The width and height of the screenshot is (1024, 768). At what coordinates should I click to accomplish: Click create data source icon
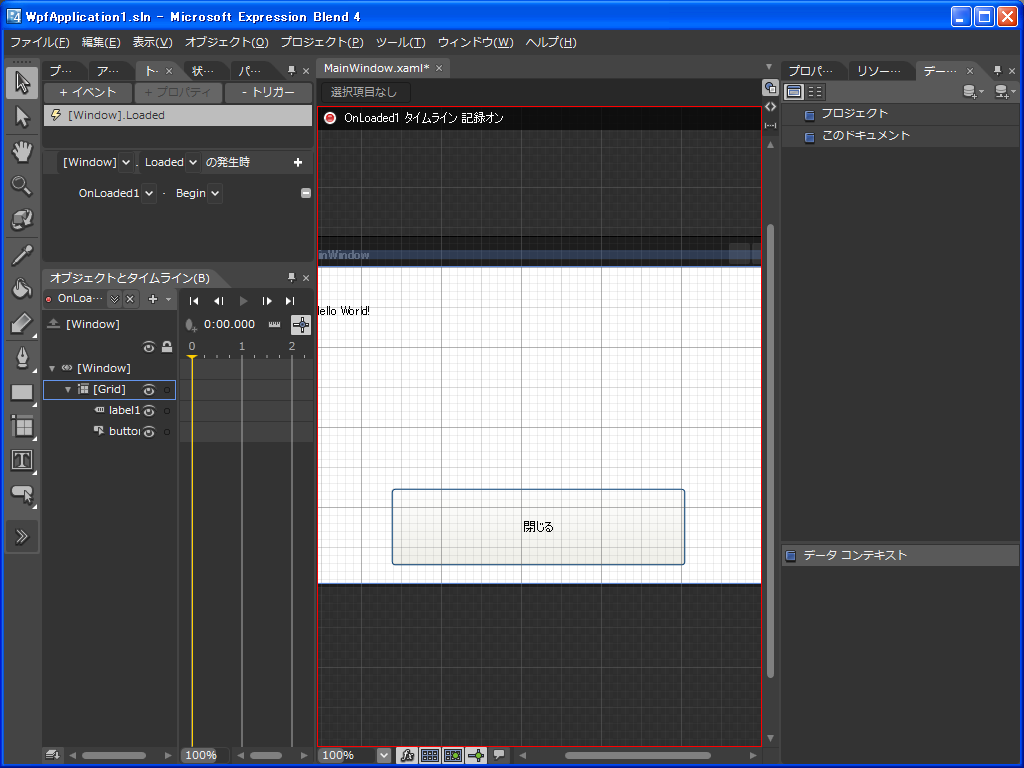coord(1004,92)
